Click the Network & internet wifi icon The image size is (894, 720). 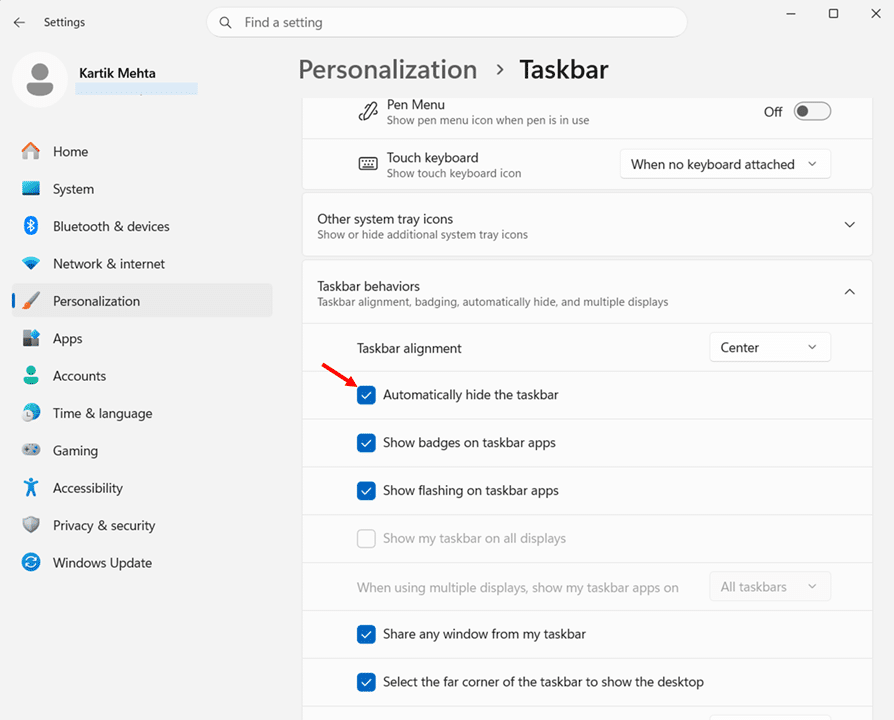pos(31,264)
